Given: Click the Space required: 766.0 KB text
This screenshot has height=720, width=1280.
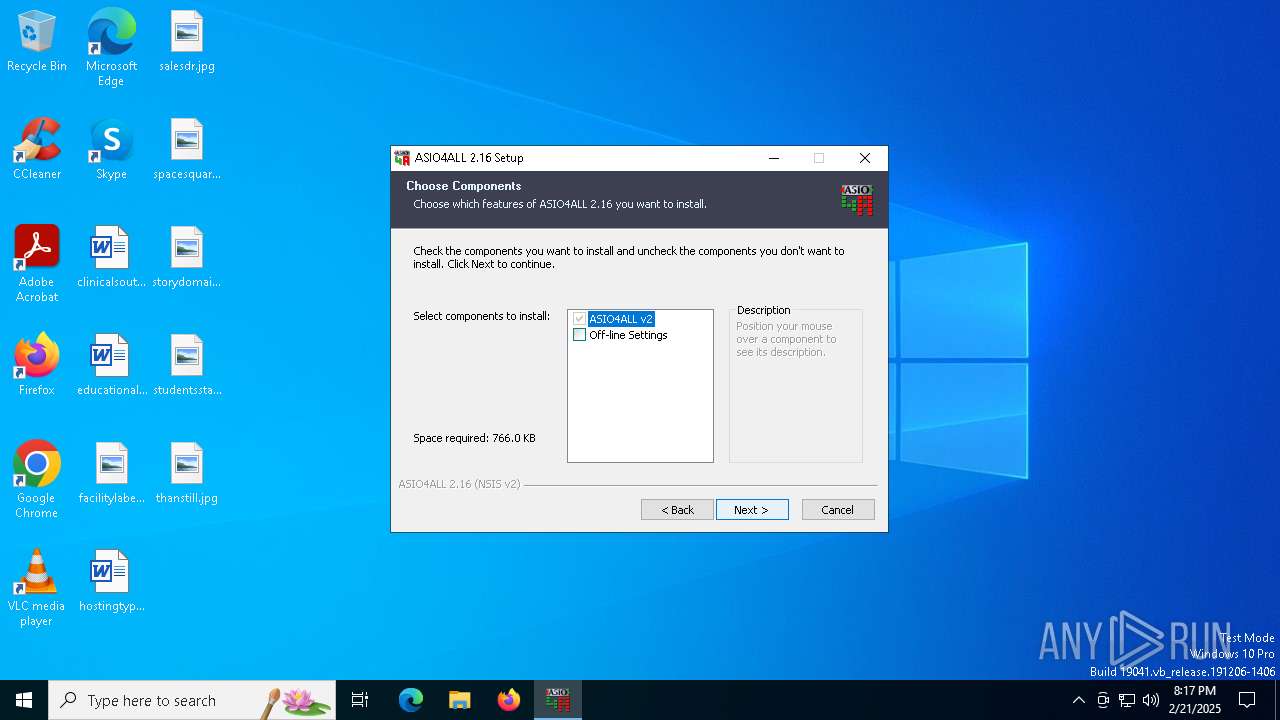Looking at the screenshot, I should (x=474, y=438).
